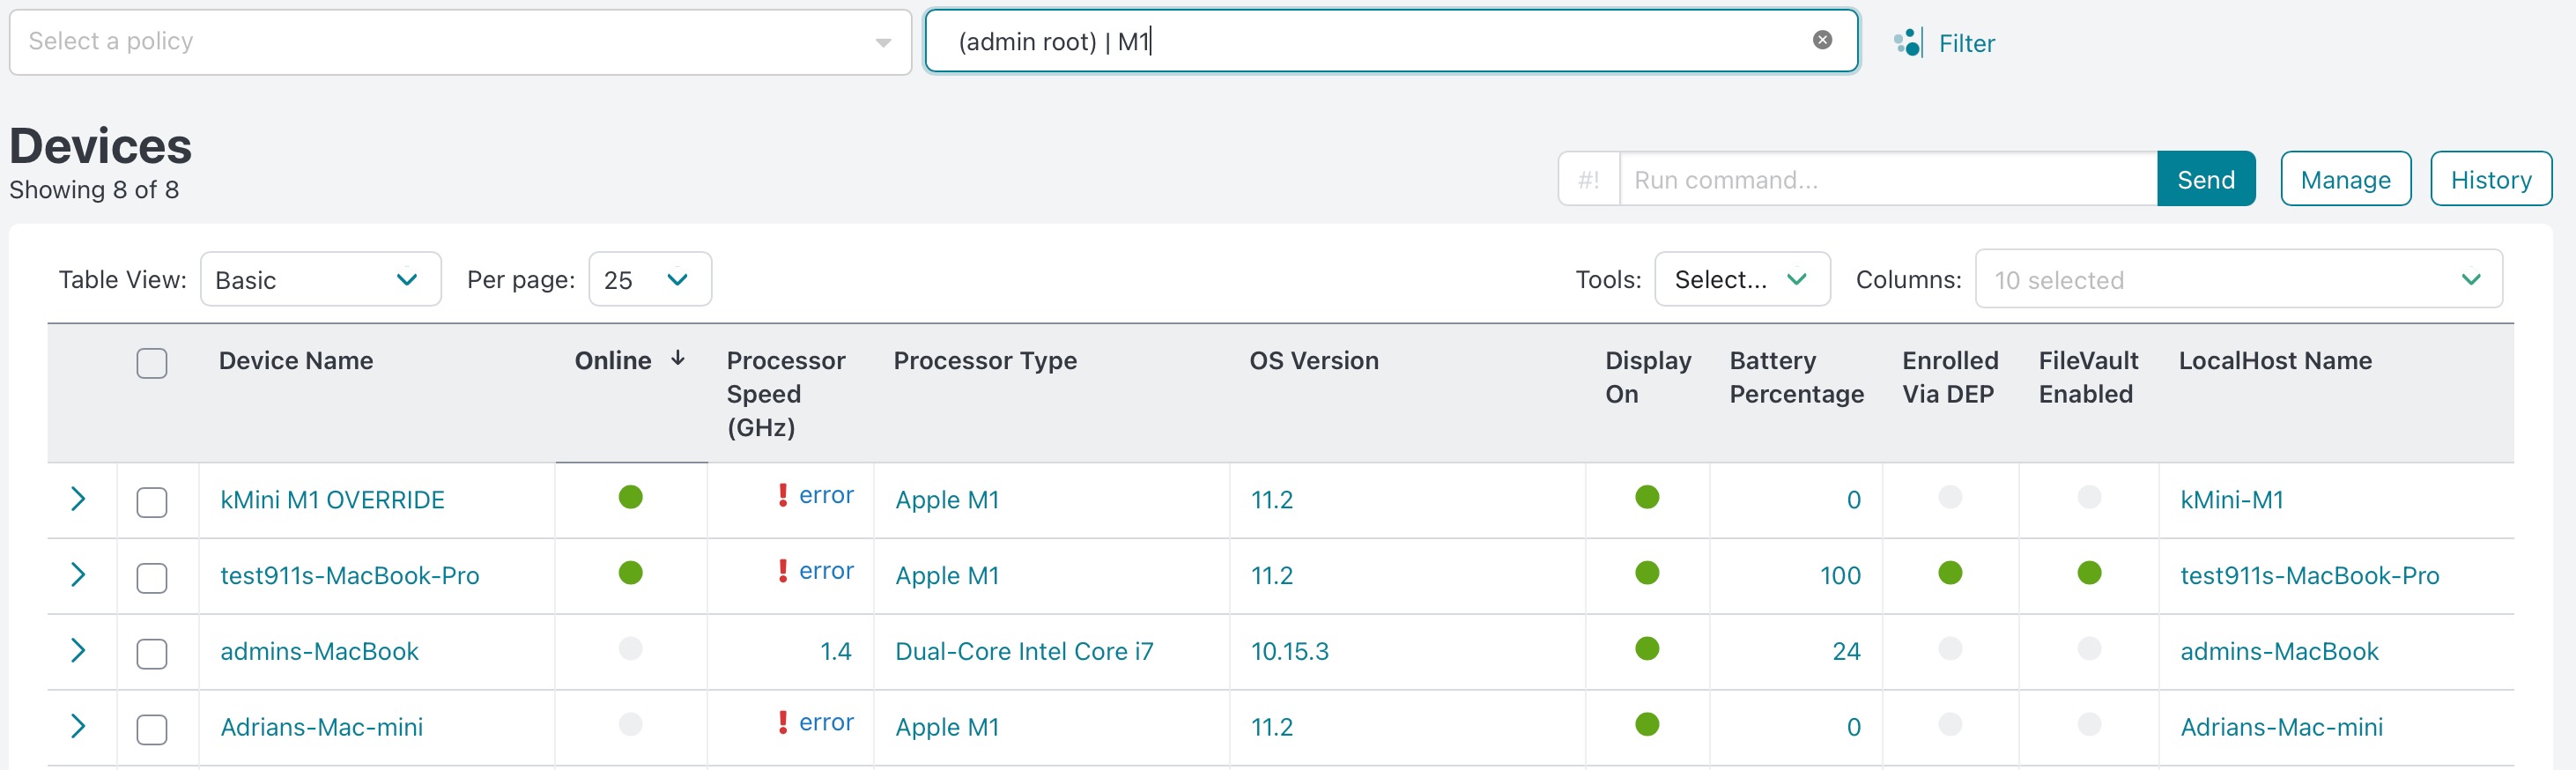This screenshot has height=770, width=2576.
Task: Expand the test911s-MacBook-Pro row details
Action: [x=78, y=574]
